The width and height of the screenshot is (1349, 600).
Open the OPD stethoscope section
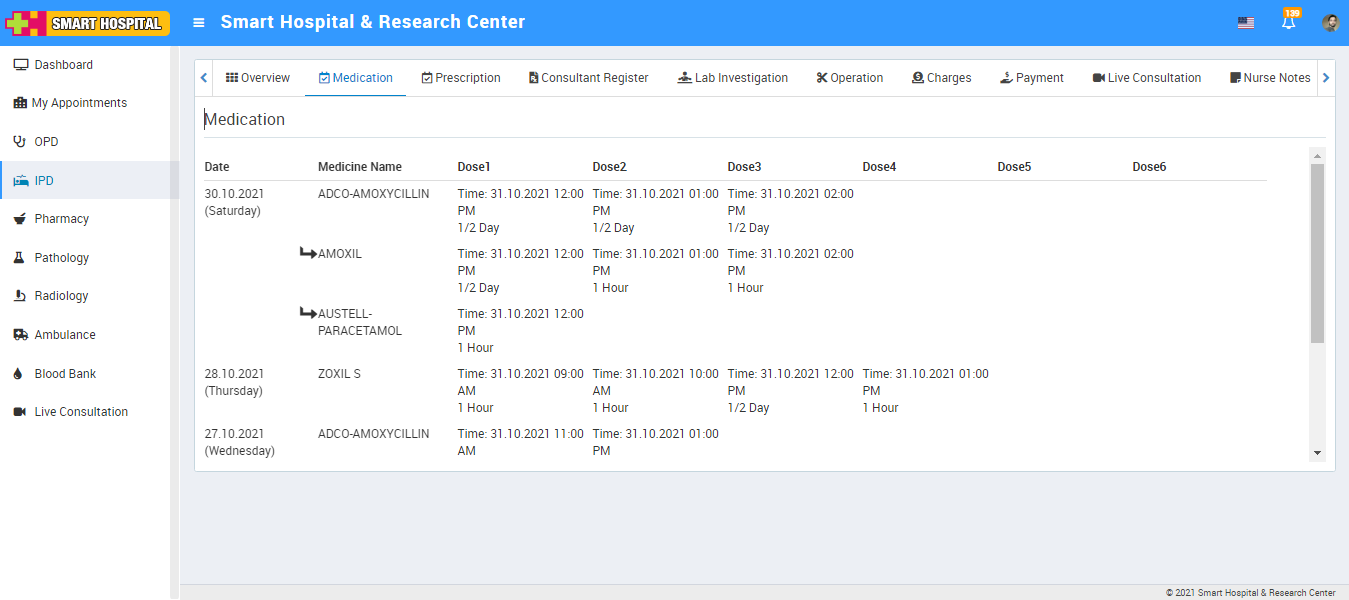(x=46, y=142)
